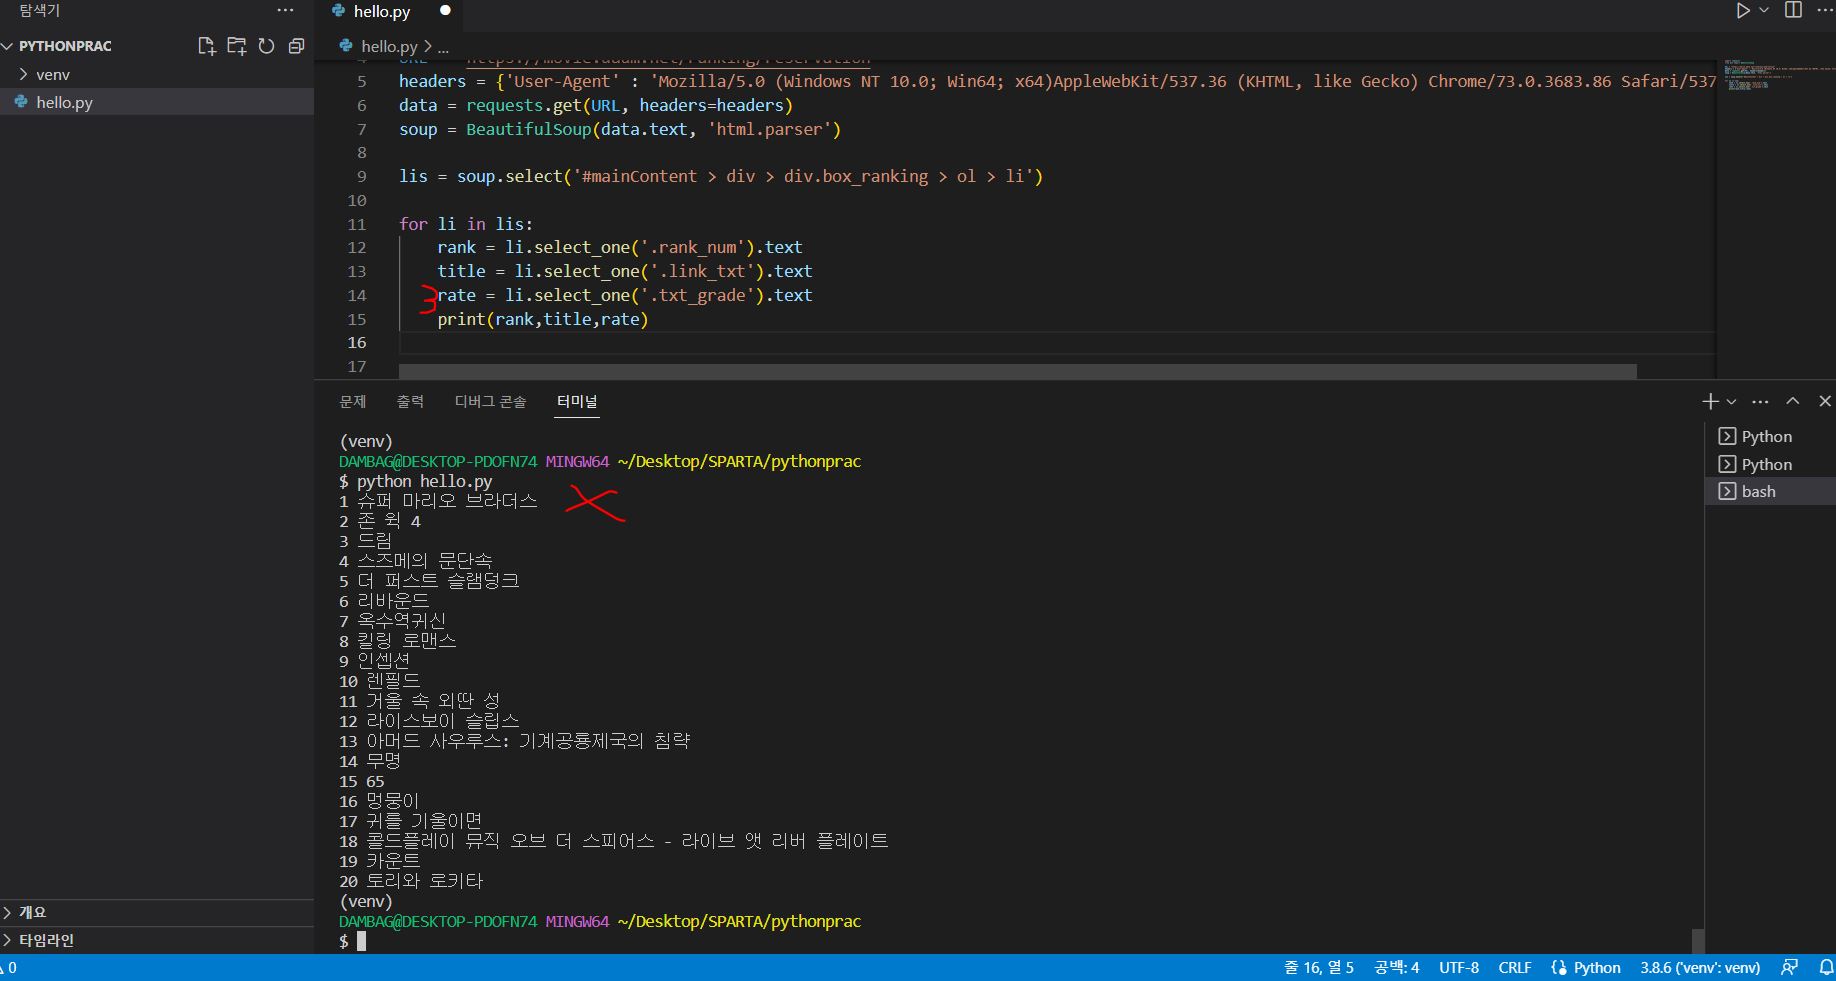Click line number 14 in the gutter
1836x981 pixels.
click(357, 295)
